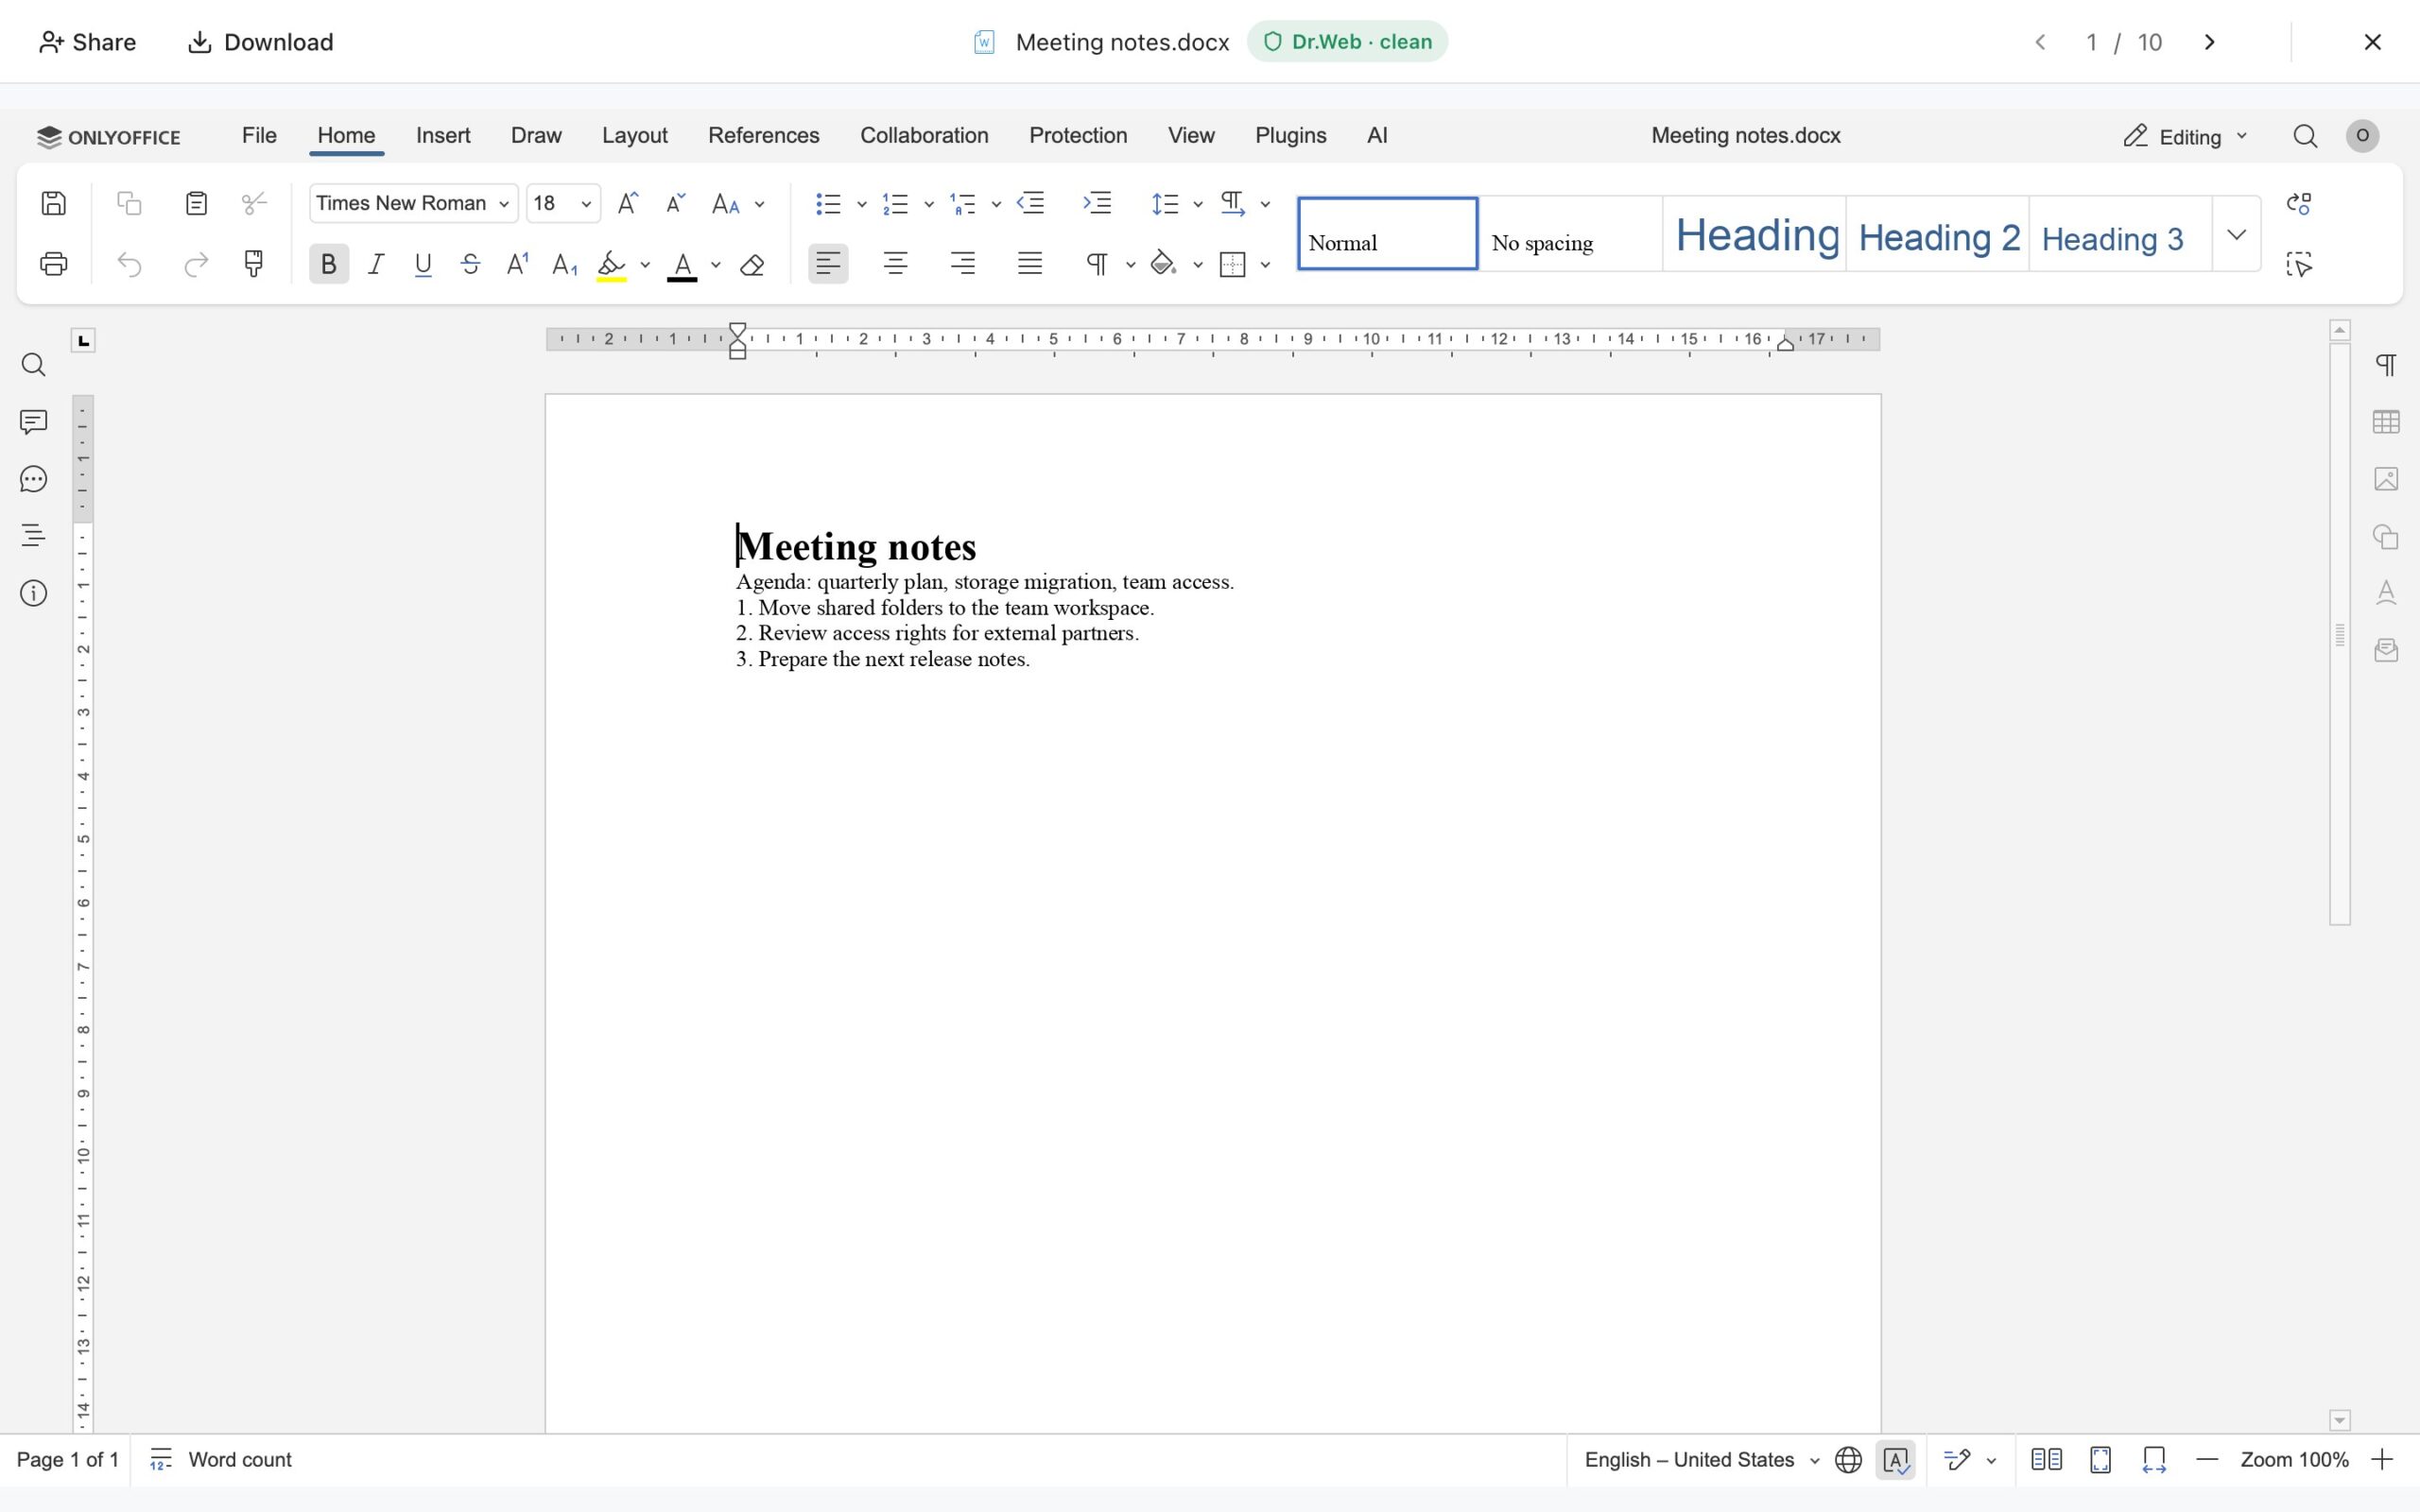Open the Chat panel in left sidebar
The height and width of the screenshot is (1512, 2420).
click(33, 479)
